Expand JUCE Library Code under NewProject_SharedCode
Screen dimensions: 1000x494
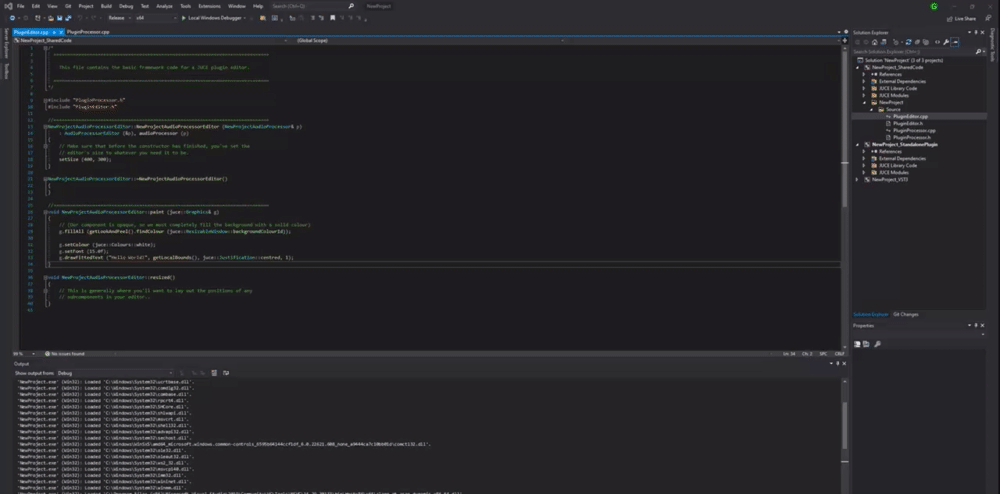[864, 88]
